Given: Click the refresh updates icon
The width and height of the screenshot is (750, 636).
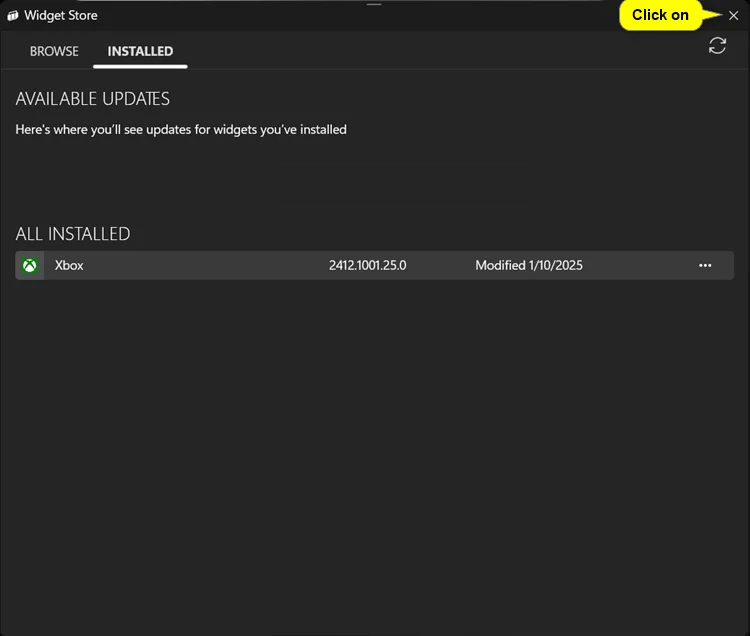Looking at the screenshot, I should pyautogui.click(x=717, y=46).
